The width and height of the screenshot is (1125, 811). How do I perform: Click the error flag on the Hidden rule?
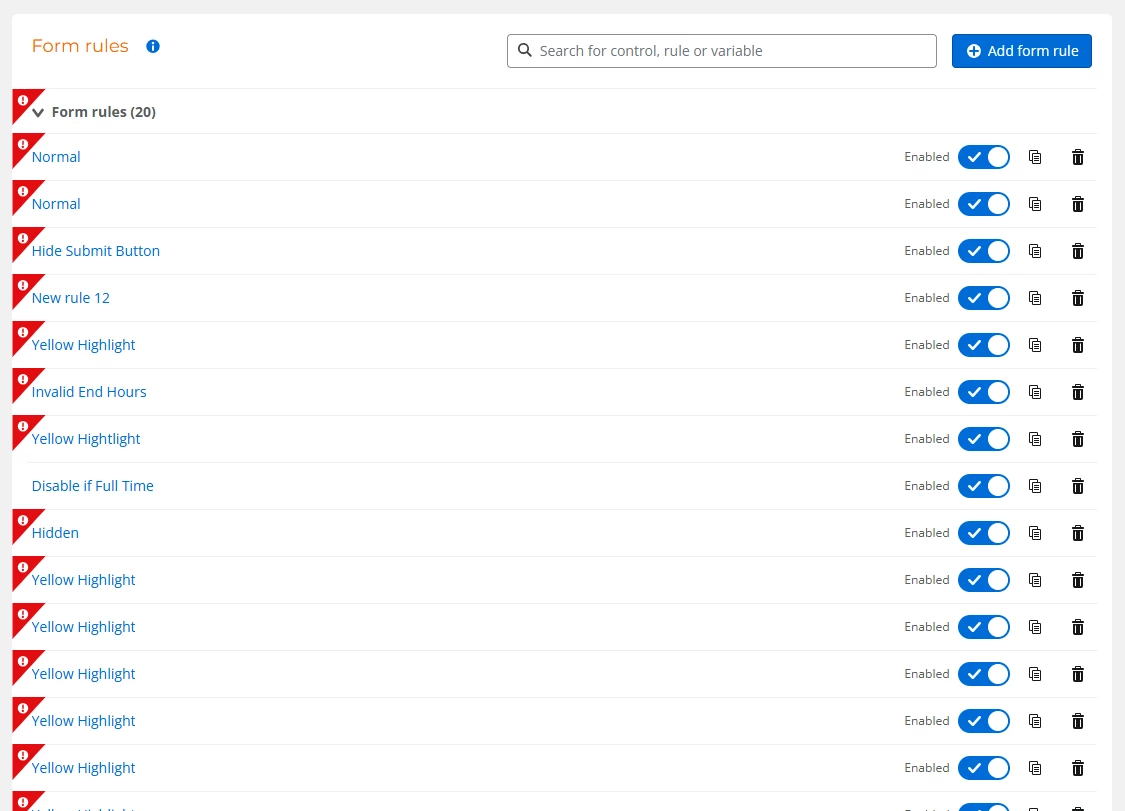pyautogui.click(x=23, y=521)
